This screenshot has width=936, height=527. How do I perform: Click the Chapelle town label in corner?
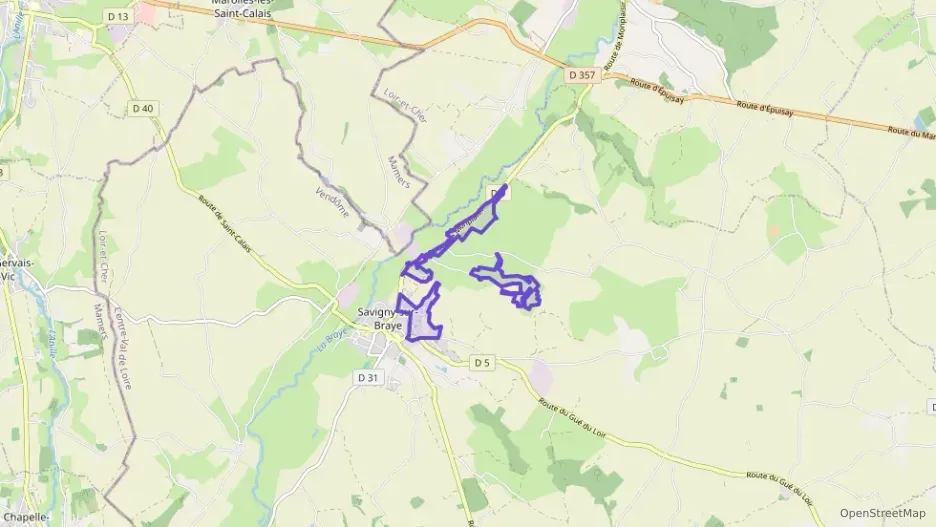click(25, 517)
